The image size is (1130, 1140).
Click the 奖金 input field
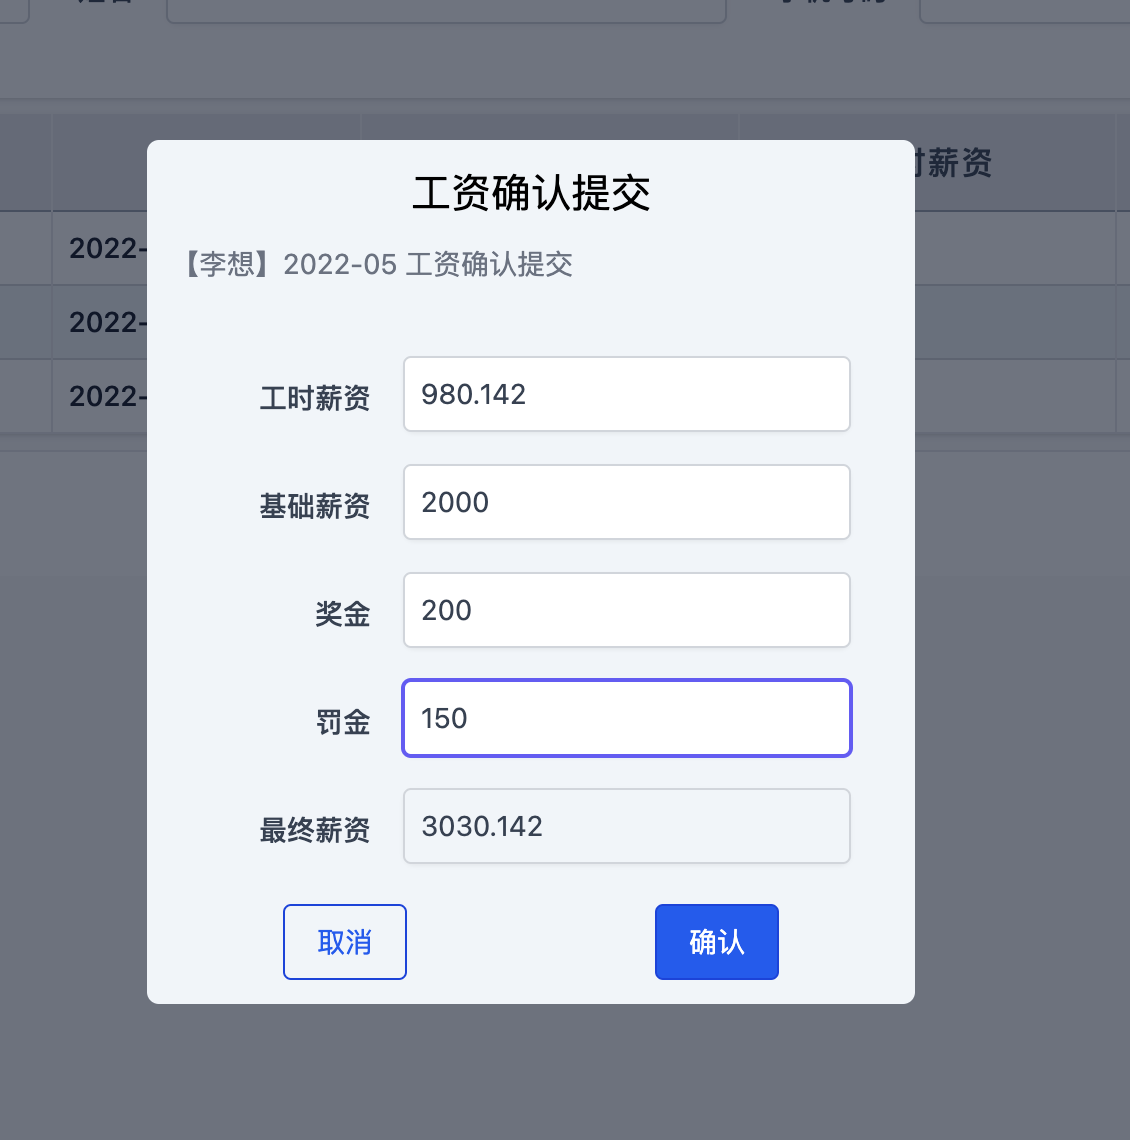tap(626, 610)
